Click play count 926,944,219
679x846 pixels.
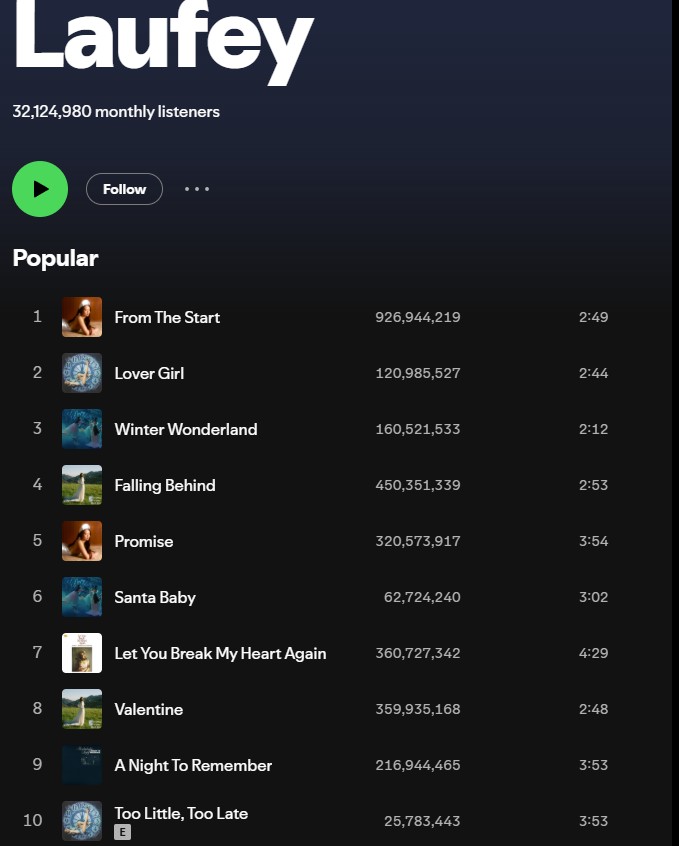click(x=418, y=317)
